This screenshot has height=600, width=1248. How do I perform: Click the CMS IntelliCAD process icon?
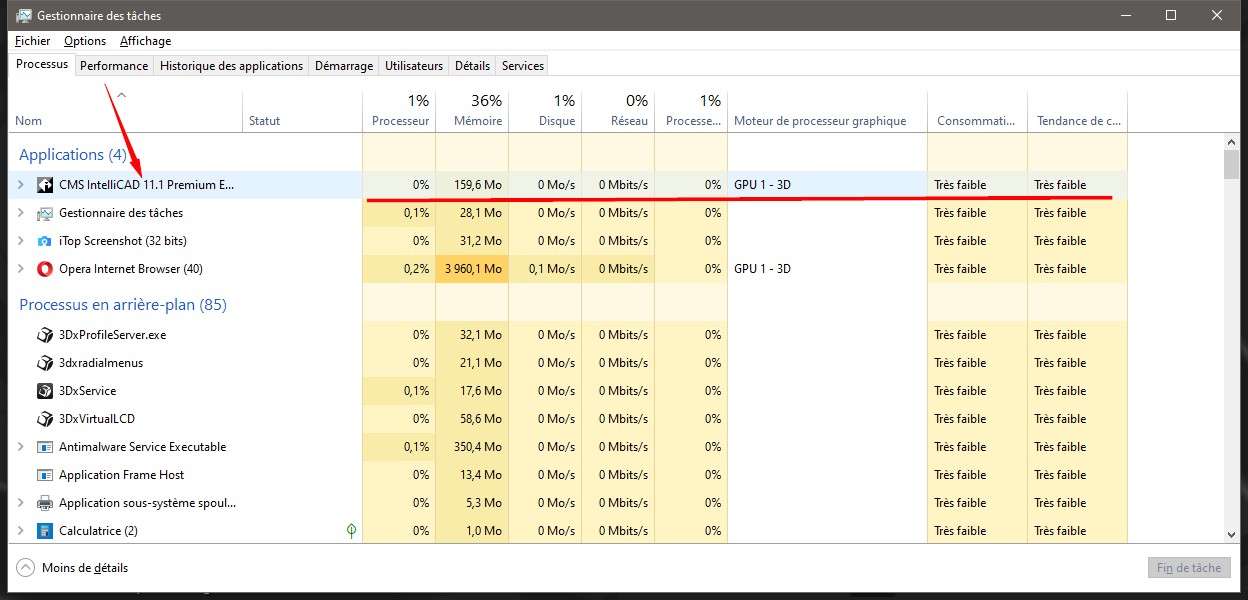pyautogui.click(x=45, y=185)
